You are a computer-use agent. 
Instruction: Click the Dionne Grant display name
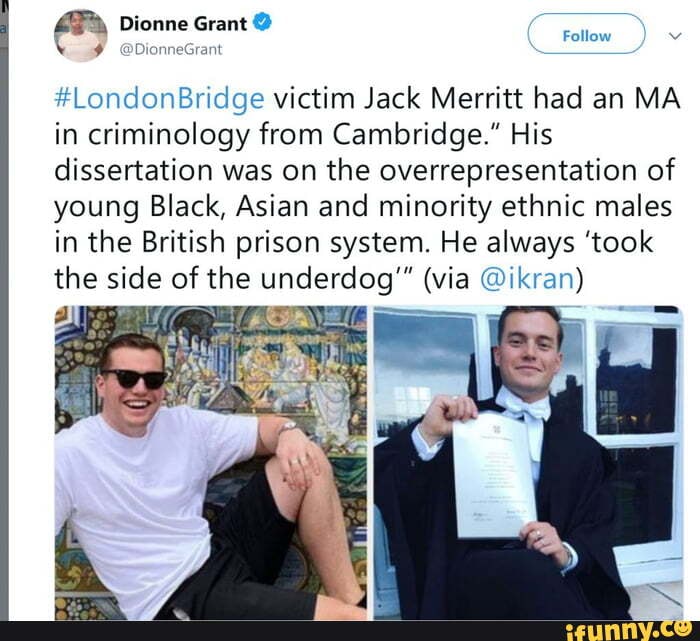183,23
